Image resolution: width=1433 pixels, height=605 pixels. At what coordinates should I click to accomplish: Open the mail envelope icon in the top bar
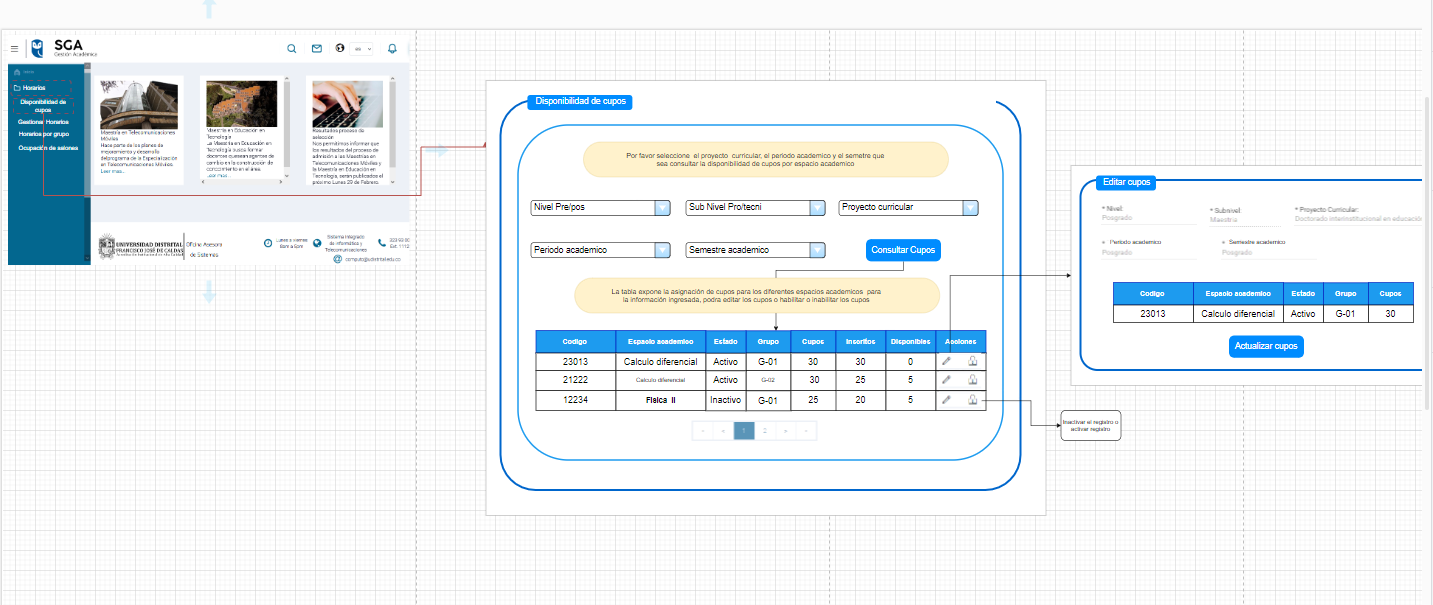point(316,48)
